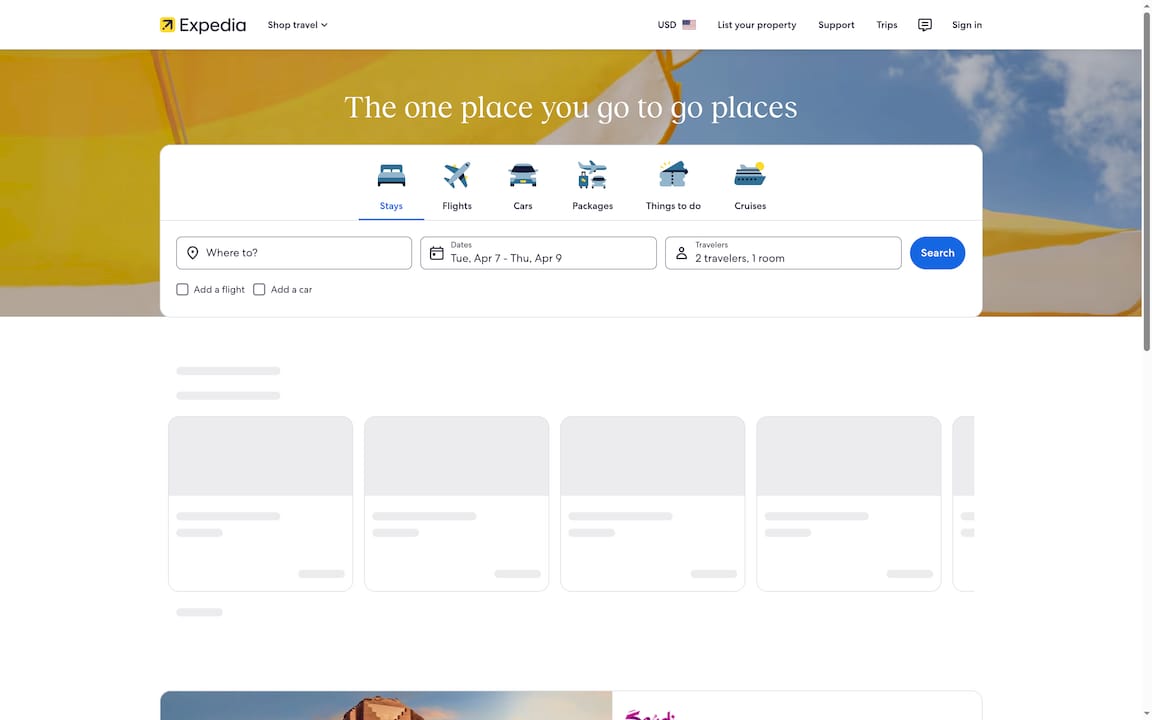Image resolution: width=1152 pixels, height=720 pixels.
Task: Open the chat messages icon
Action: pos(924,25)
